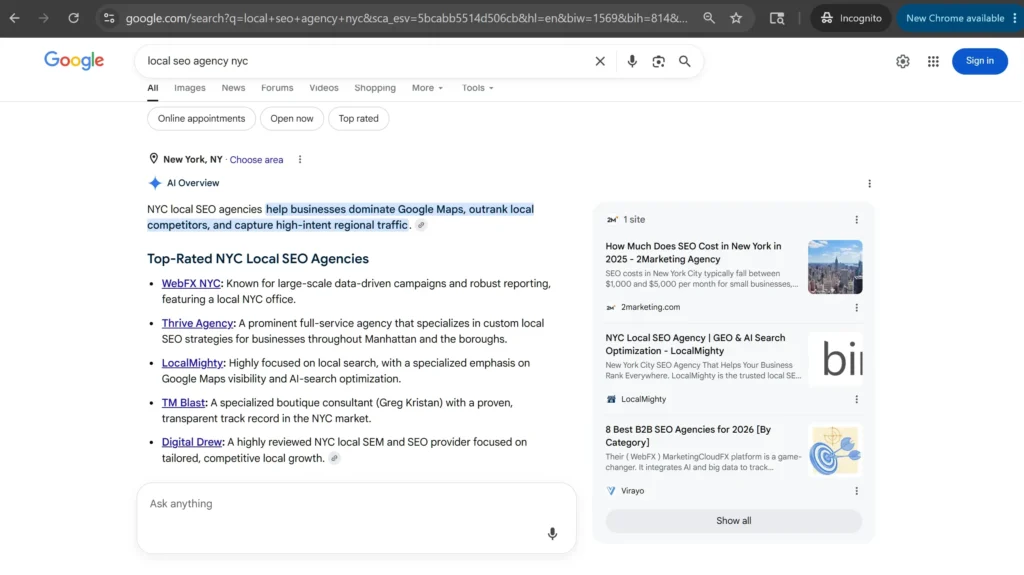Toggle the Open now filter chip
This screenshot has width=1024, height=575.
(292, 118)
